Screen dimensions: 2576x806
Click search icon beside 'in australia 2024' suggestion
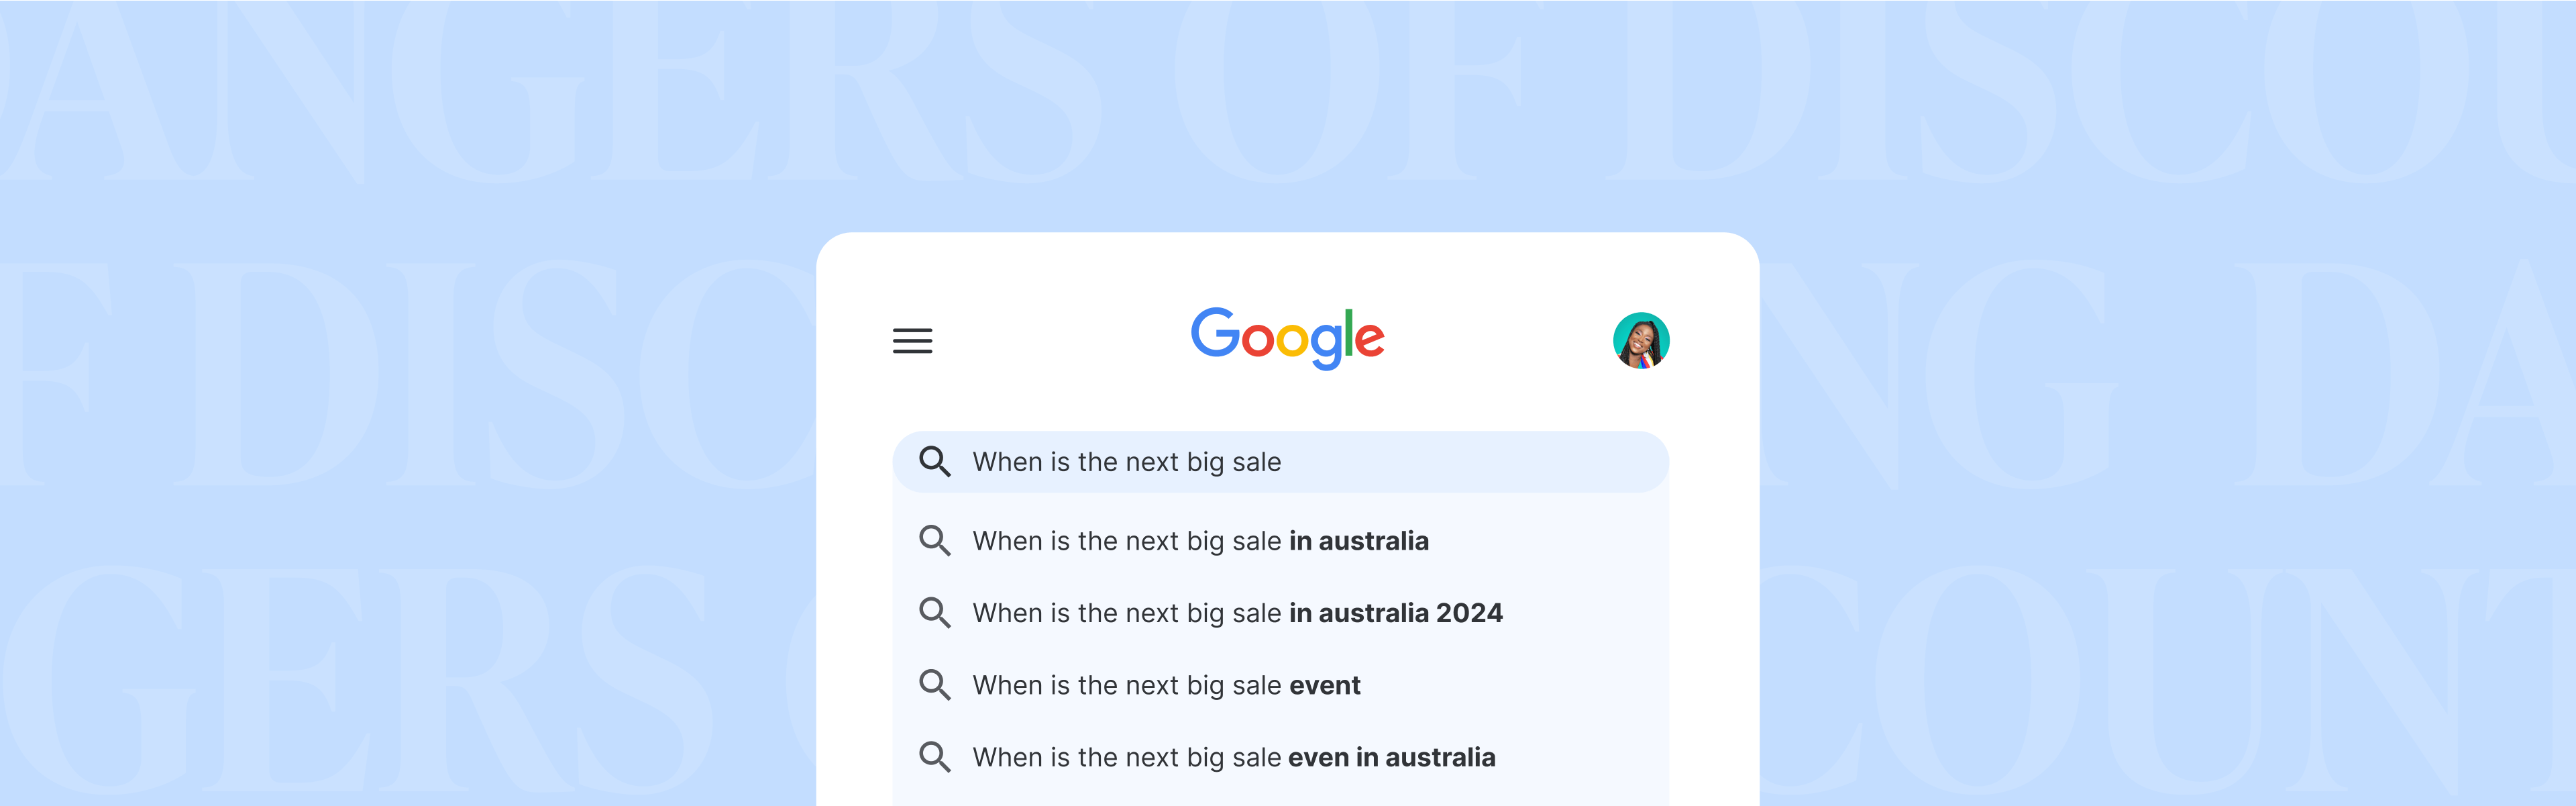[934, 613]
